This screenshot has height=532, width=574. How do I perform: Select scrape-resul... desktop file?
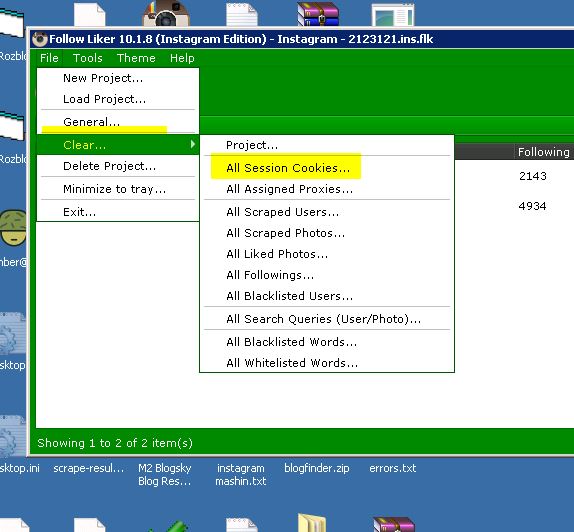[x=89, y=468]
